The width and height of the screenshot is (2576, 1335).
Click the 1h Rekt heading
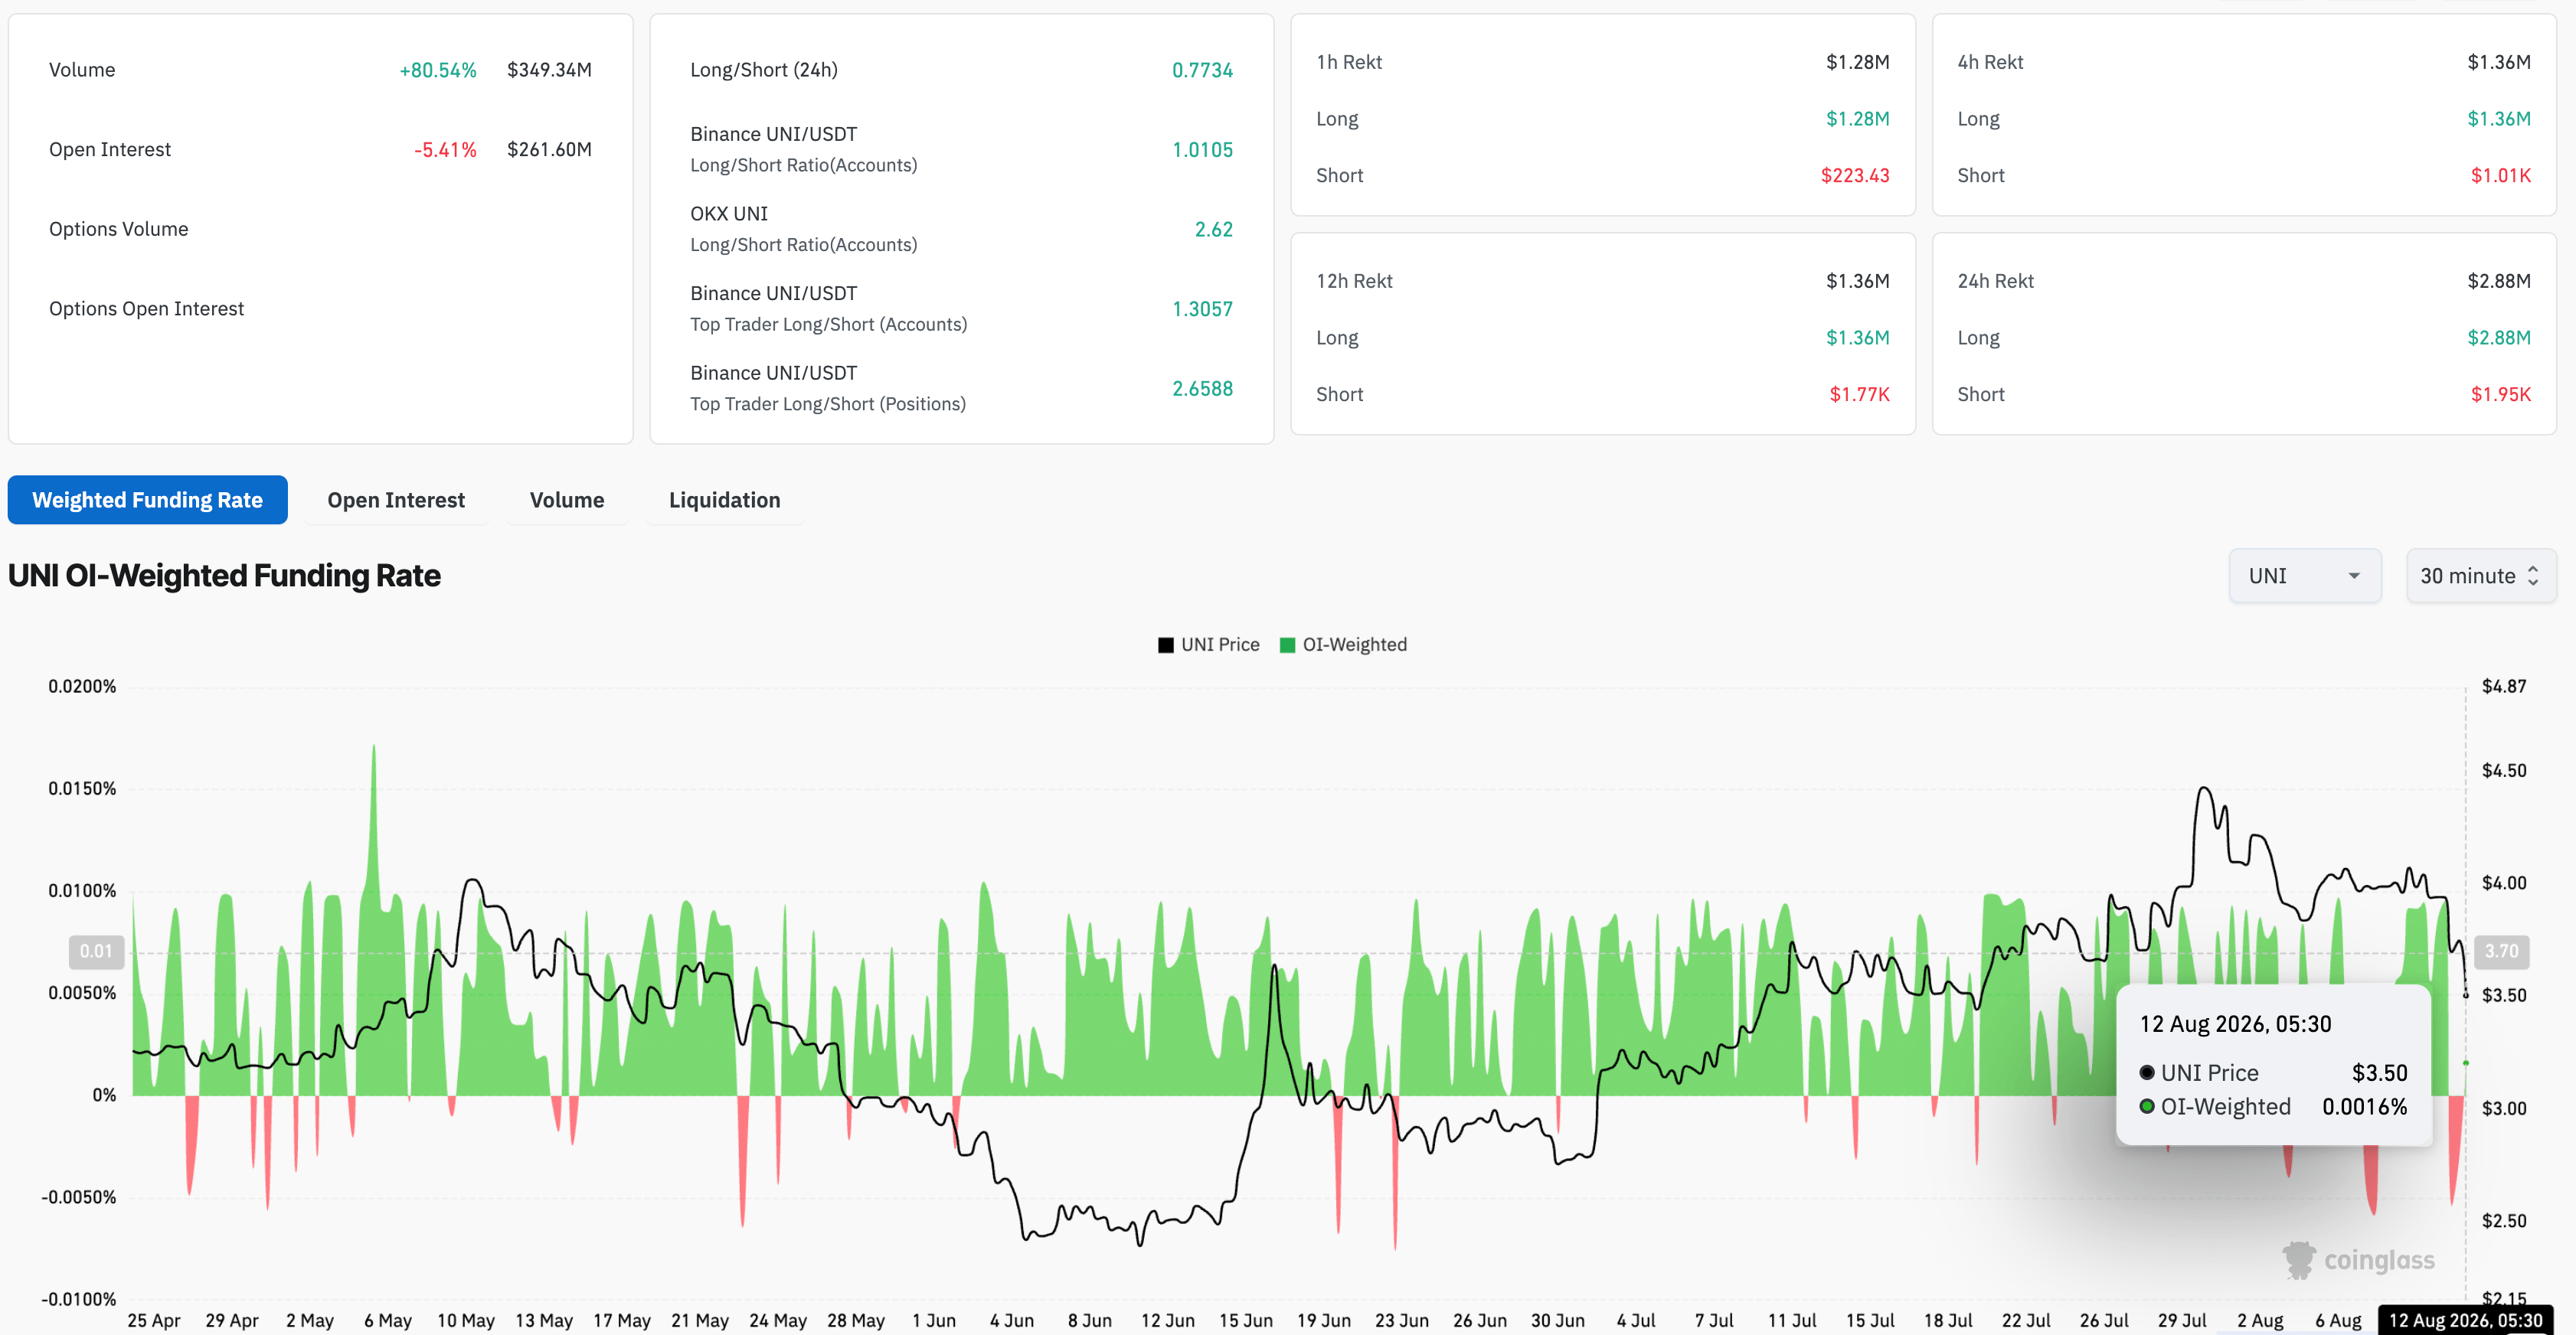coord(1349,62)
